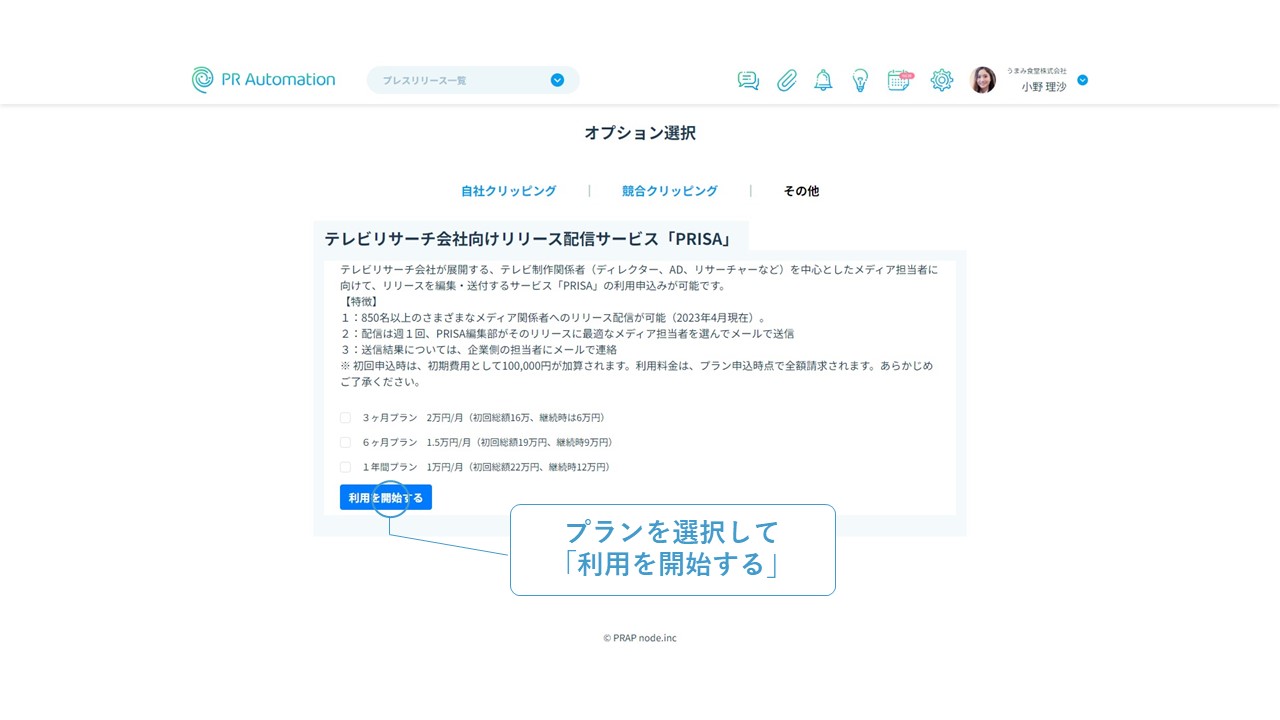
Task: Open the settings gear icon
Action: coord(942,81)
